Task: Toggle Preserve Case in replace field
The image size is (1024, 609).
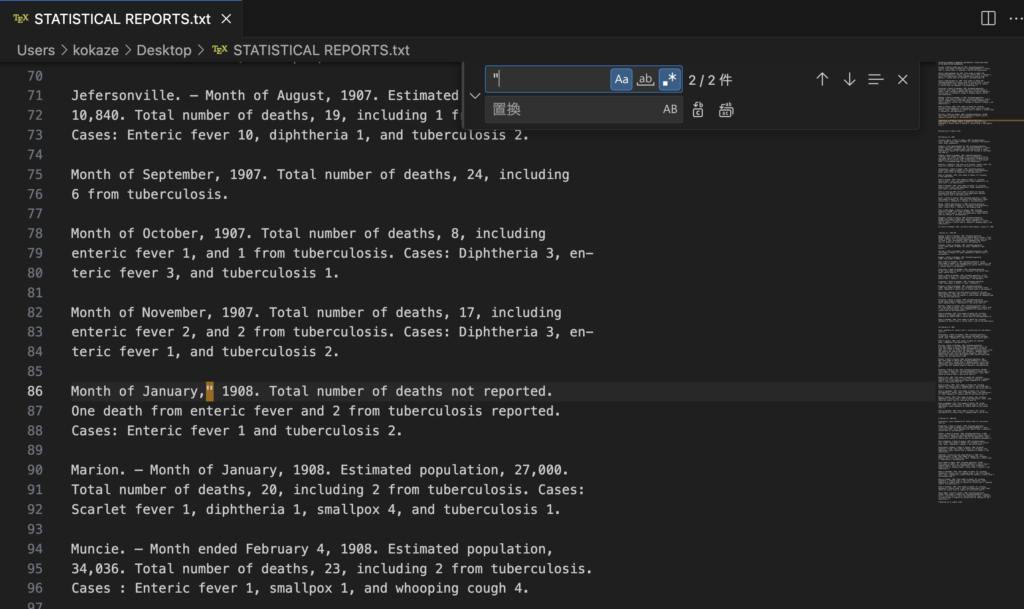Action: [670, 110]
